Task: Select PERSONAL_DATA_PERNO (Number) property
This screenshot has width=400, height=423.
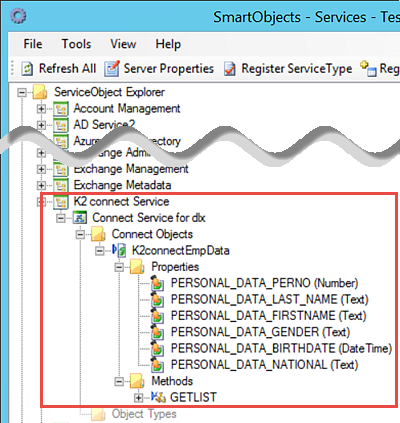Action: click(x=264, y=283)
